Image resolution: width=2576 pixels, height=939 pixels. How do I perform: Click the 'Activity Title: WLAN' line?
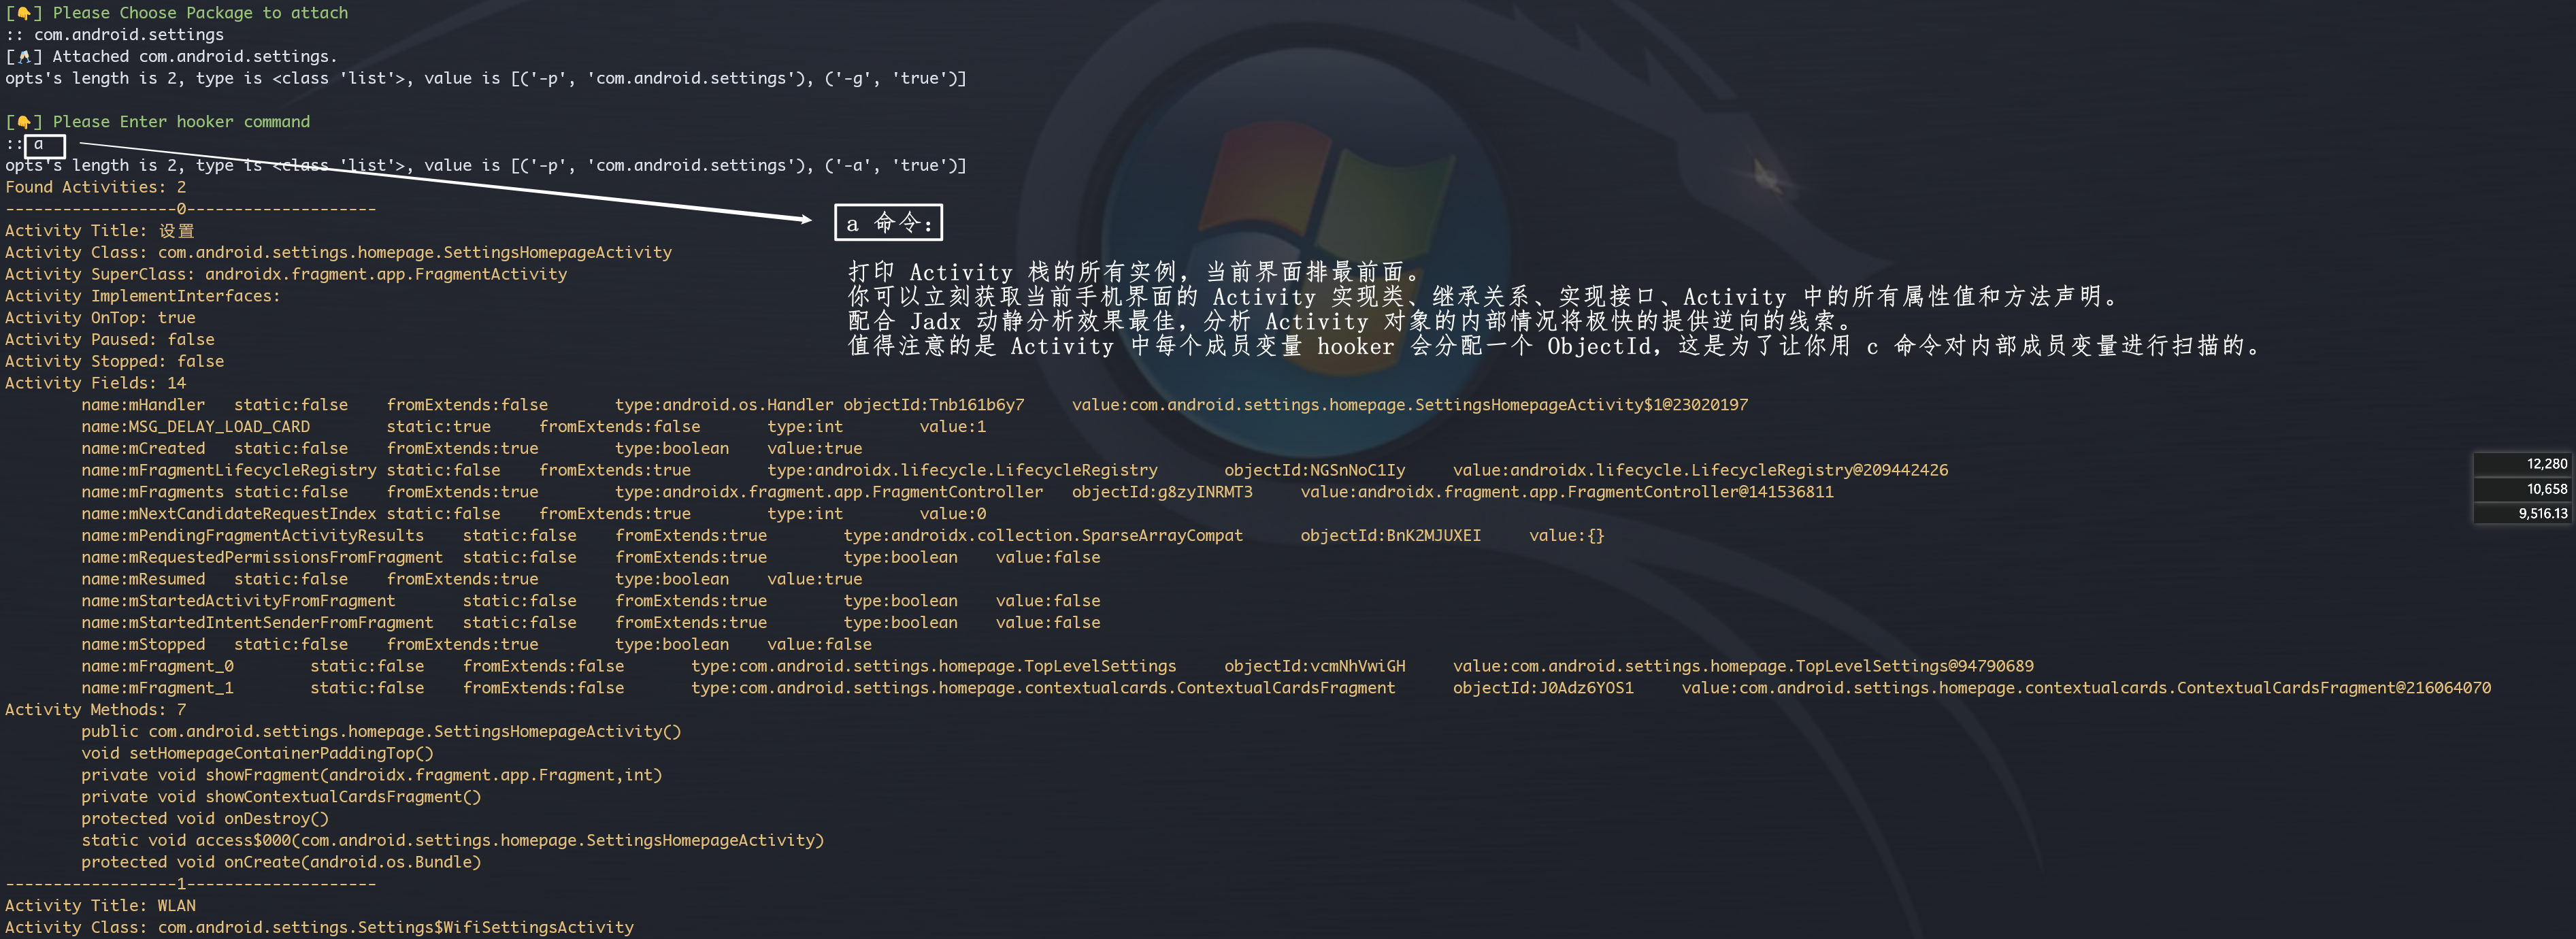click(x=100, y=906)
